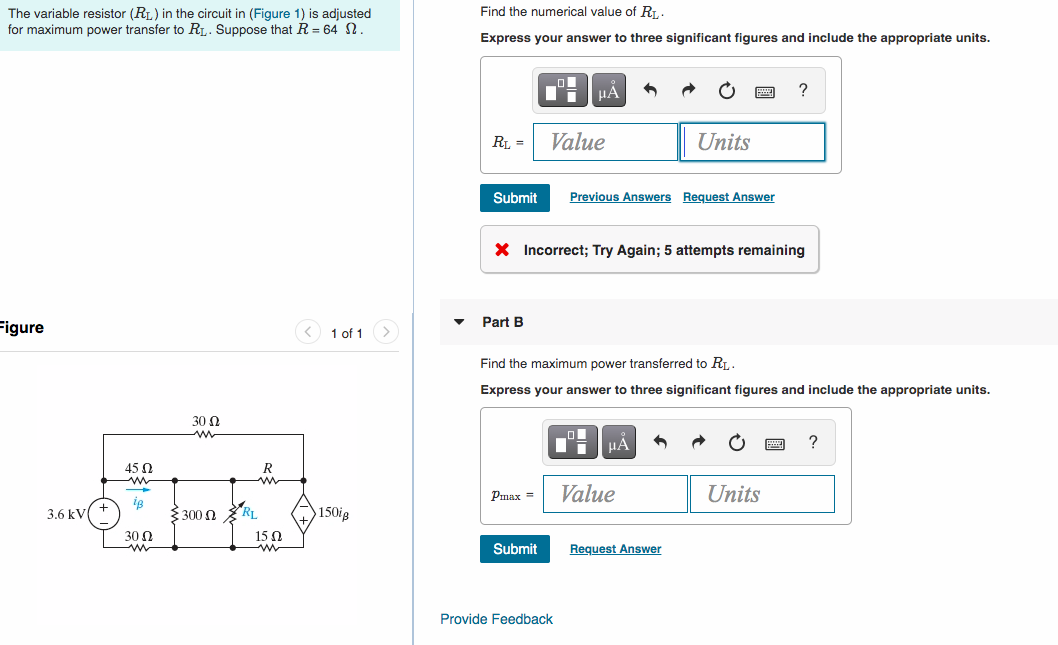Open the equation template icon in Part B toolbar
The image size is (1058, 645).
tap(573, 441)
